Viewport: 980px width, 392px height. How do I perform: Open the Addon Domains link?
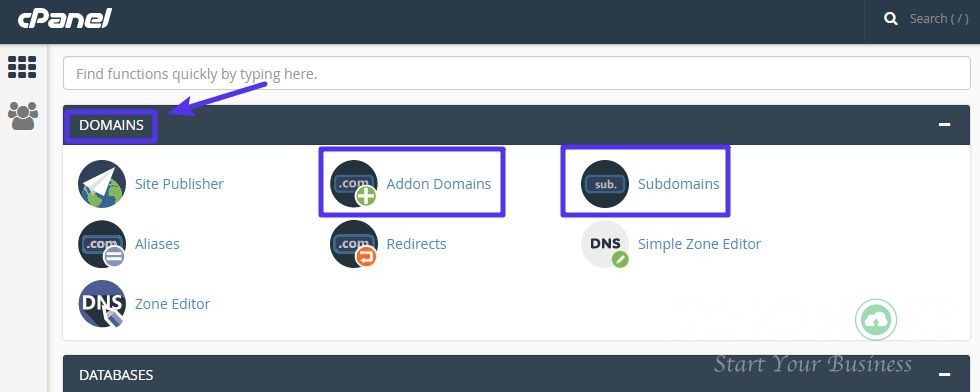point(439,184)
